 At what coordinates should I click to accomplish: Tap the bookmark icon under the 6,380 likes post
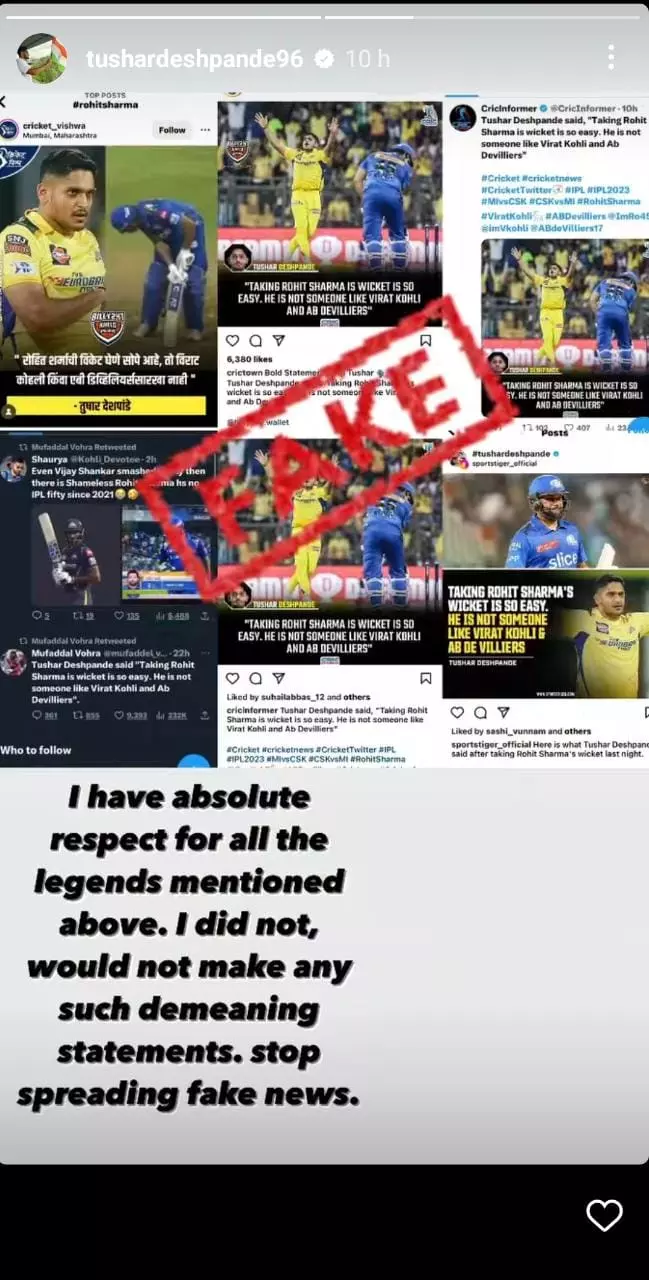(x=425, y=341)
